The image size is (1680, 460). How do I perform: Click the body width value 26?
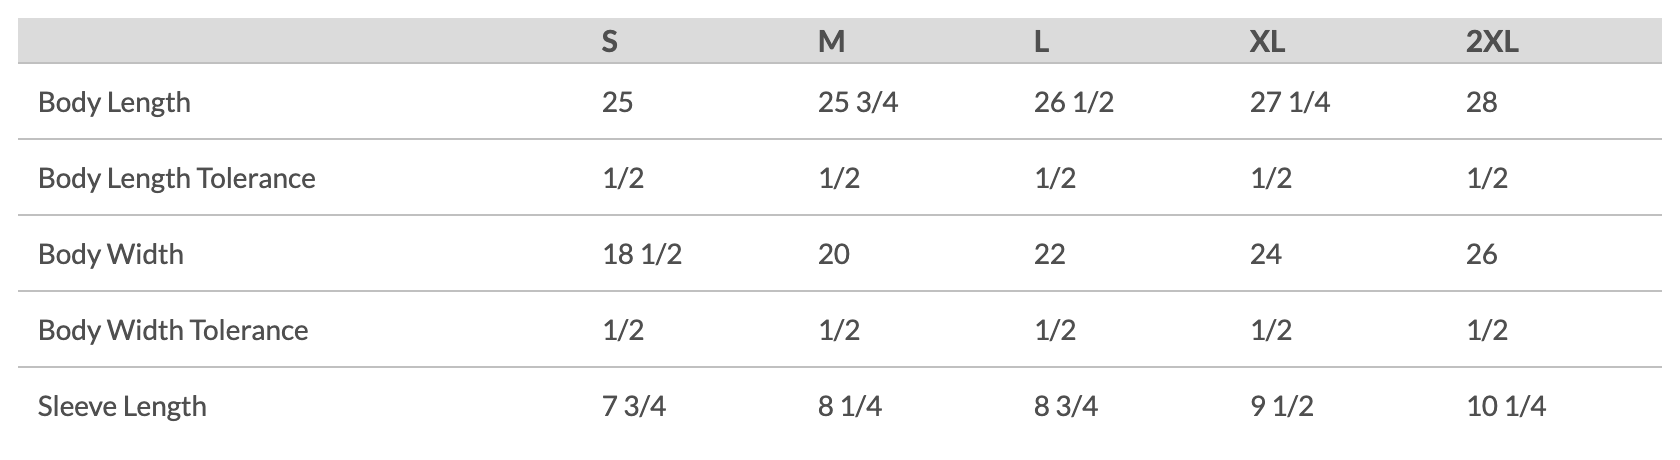(1482, 254)
